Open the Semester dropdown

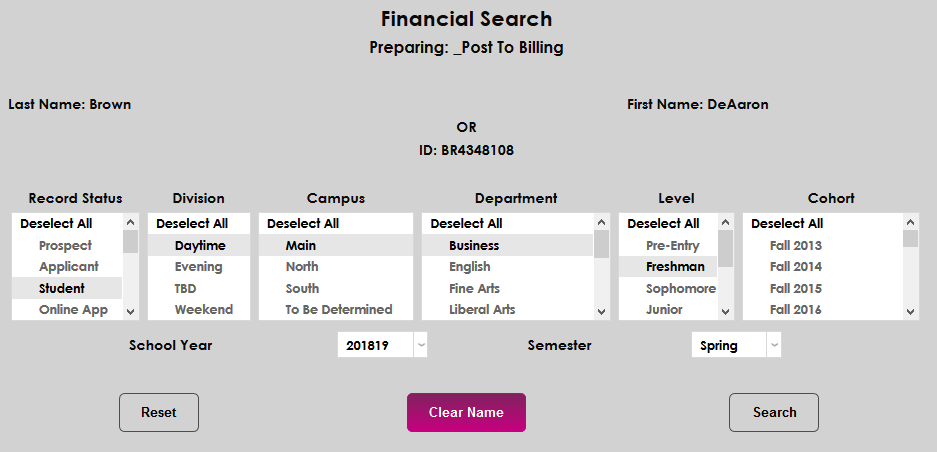(x=773, y=345)
